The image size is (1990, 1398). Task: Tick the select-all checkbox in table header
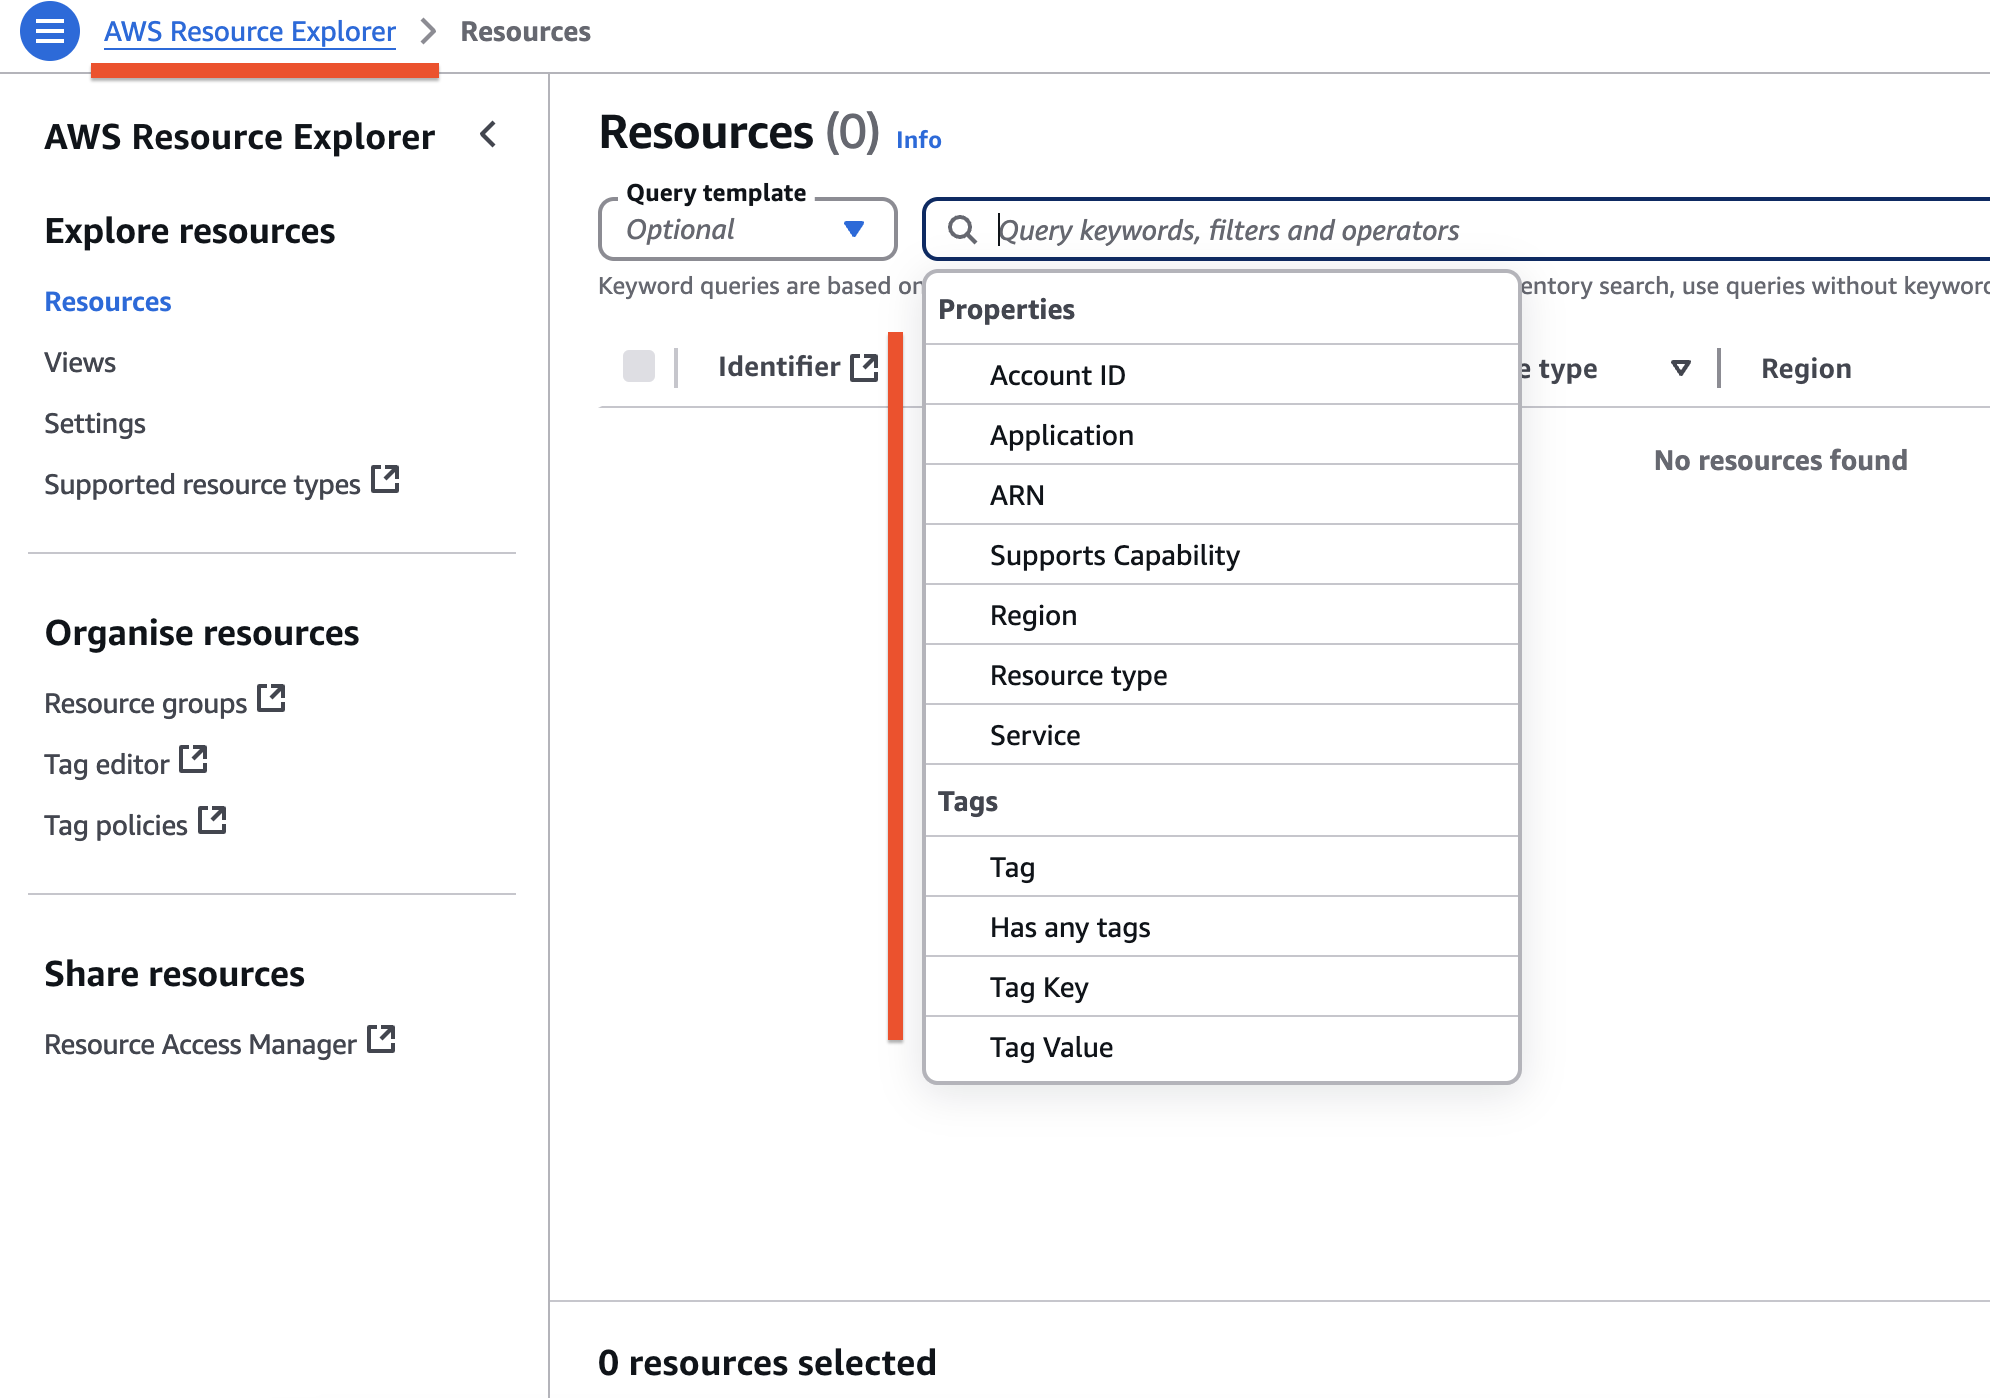639,367
